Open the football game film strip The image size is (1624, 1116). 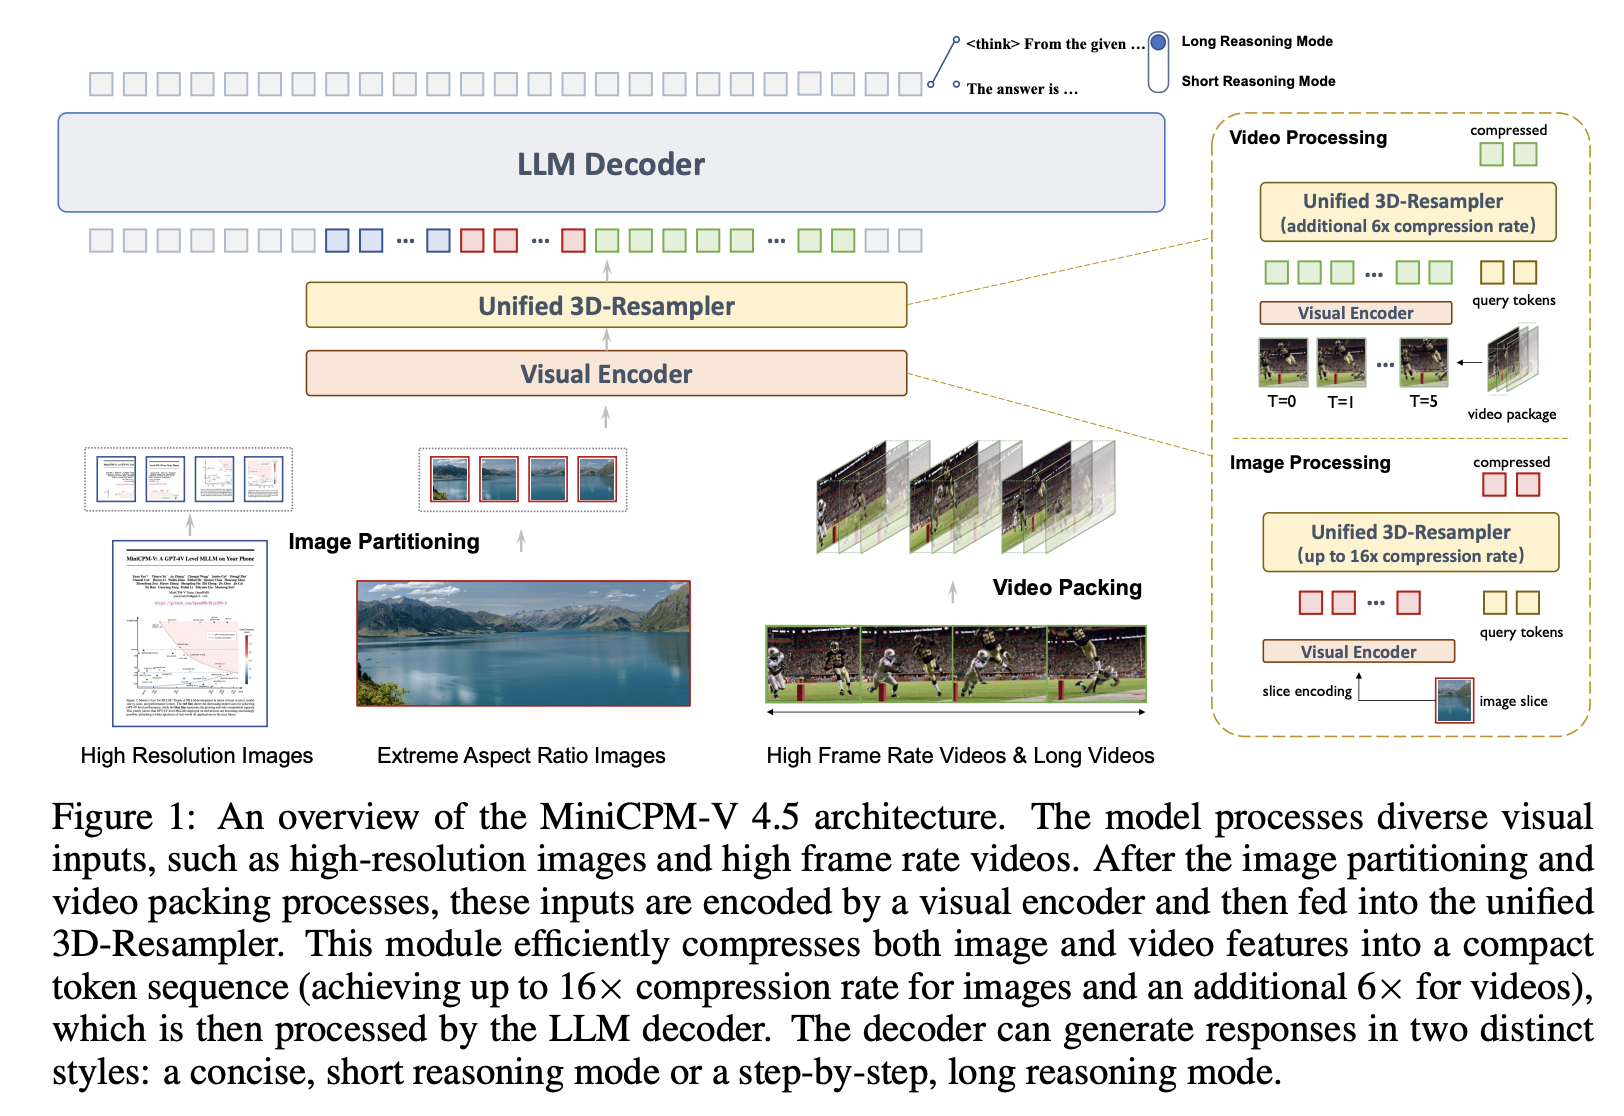coord(956,664)
